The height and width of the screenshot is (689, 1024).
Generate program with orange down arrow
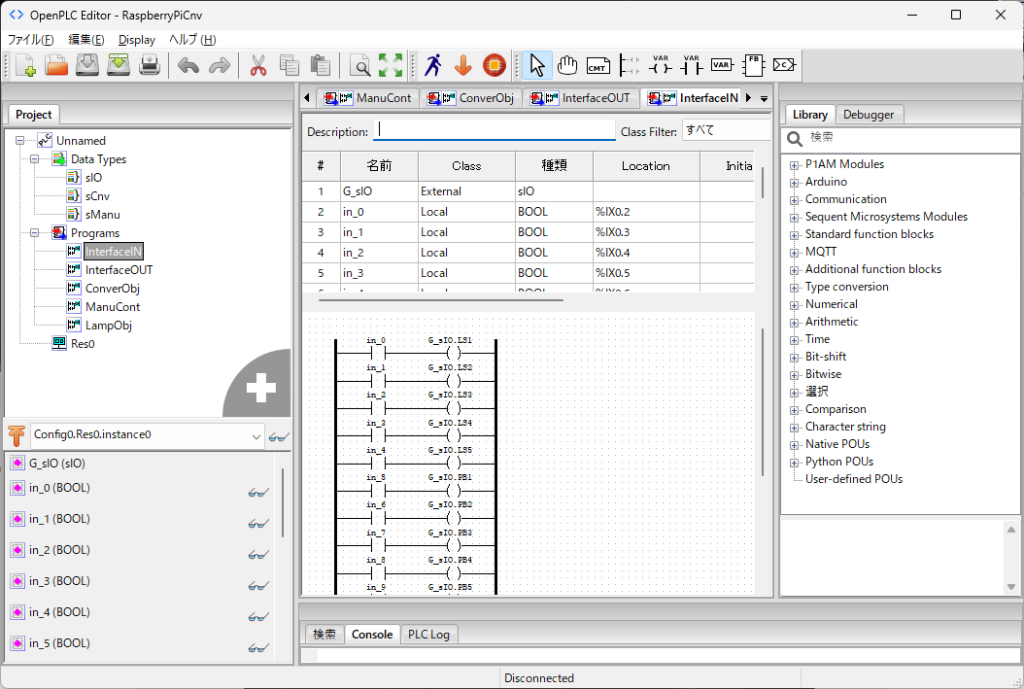click(463, 65)
